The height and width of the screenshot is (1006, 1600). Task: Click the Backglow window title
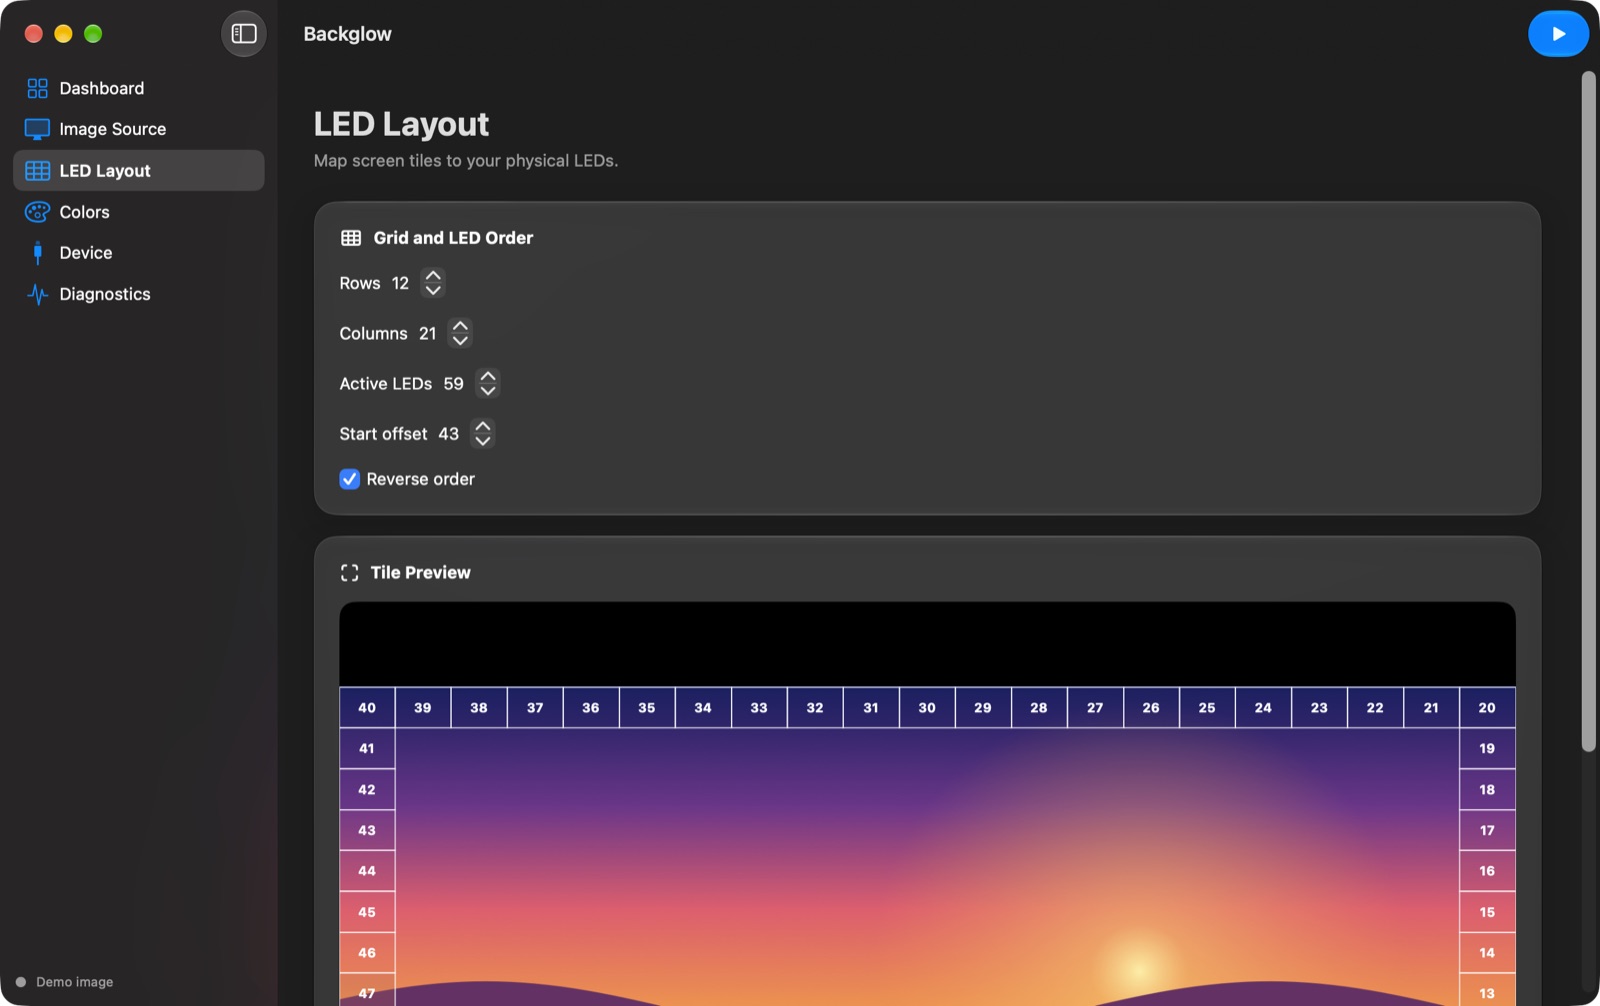pyautogui.click(x=347, y=34)
